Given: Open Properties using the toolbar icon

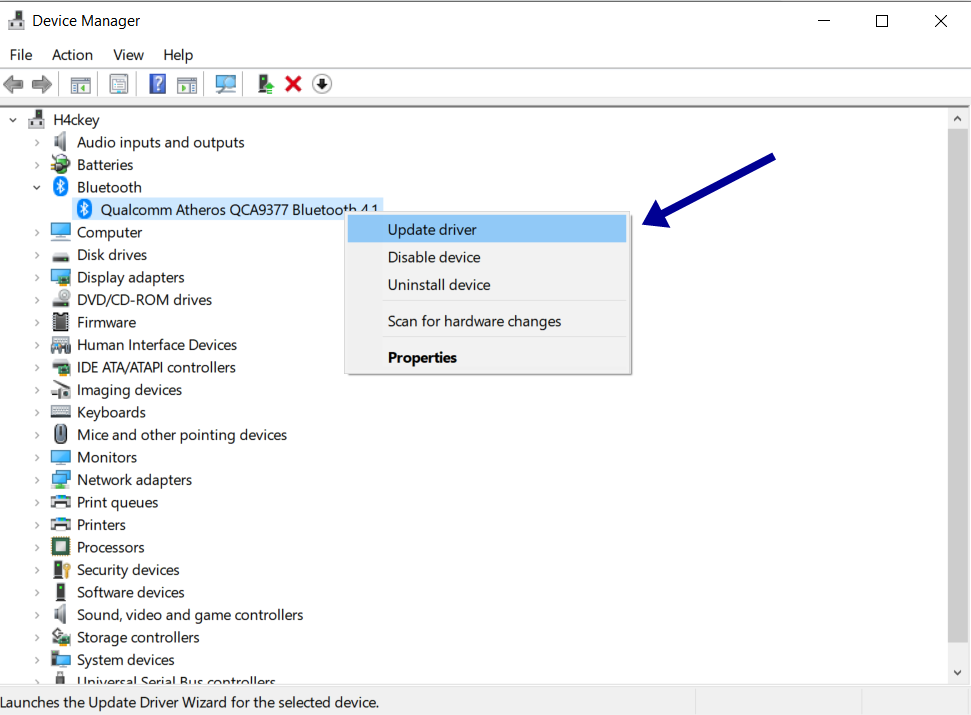Looking at the screenshot, I should (x=118, y=83).
